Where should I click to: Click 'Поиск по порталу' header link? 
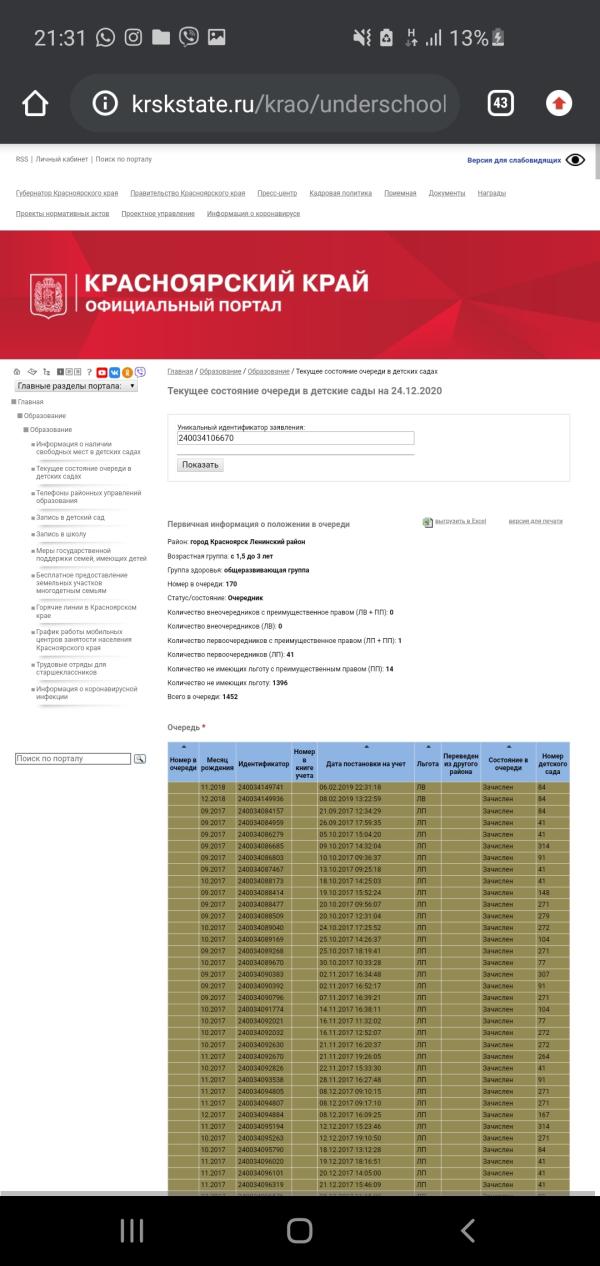[124, 159]
